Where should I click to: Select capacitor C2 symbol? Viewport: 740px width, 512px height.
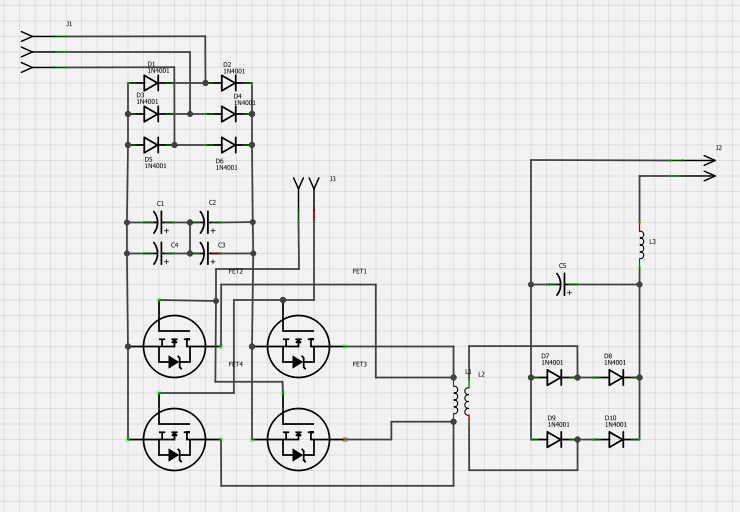pos(206,222)
